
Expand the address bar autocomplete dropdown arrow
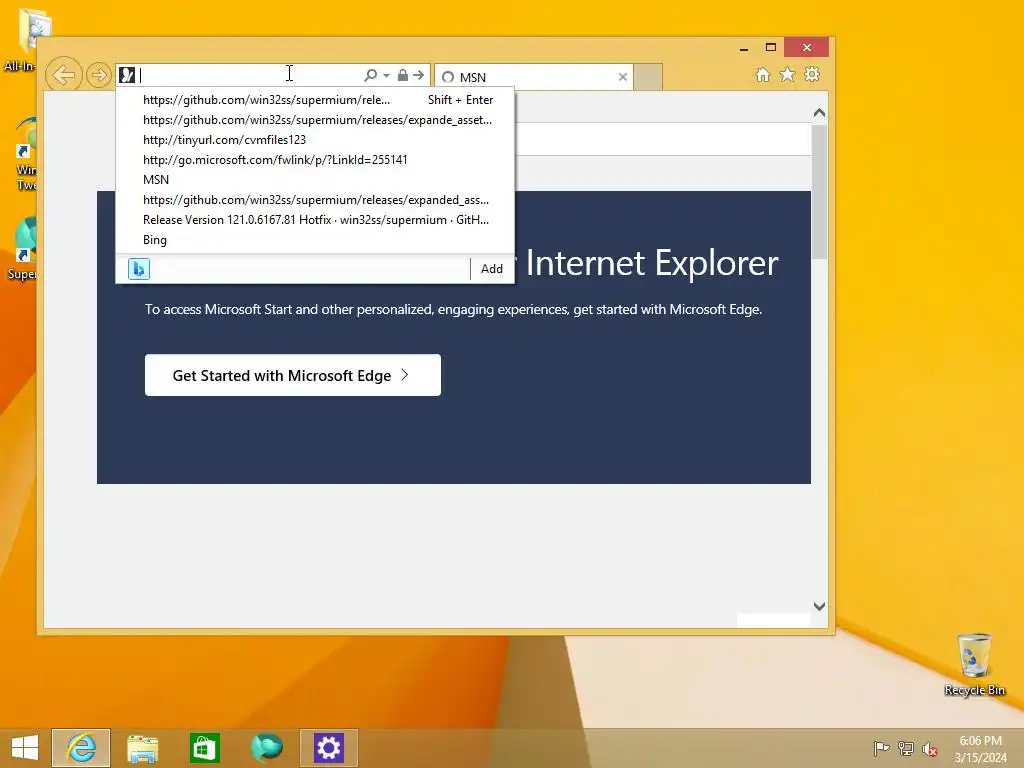point(387,76)
